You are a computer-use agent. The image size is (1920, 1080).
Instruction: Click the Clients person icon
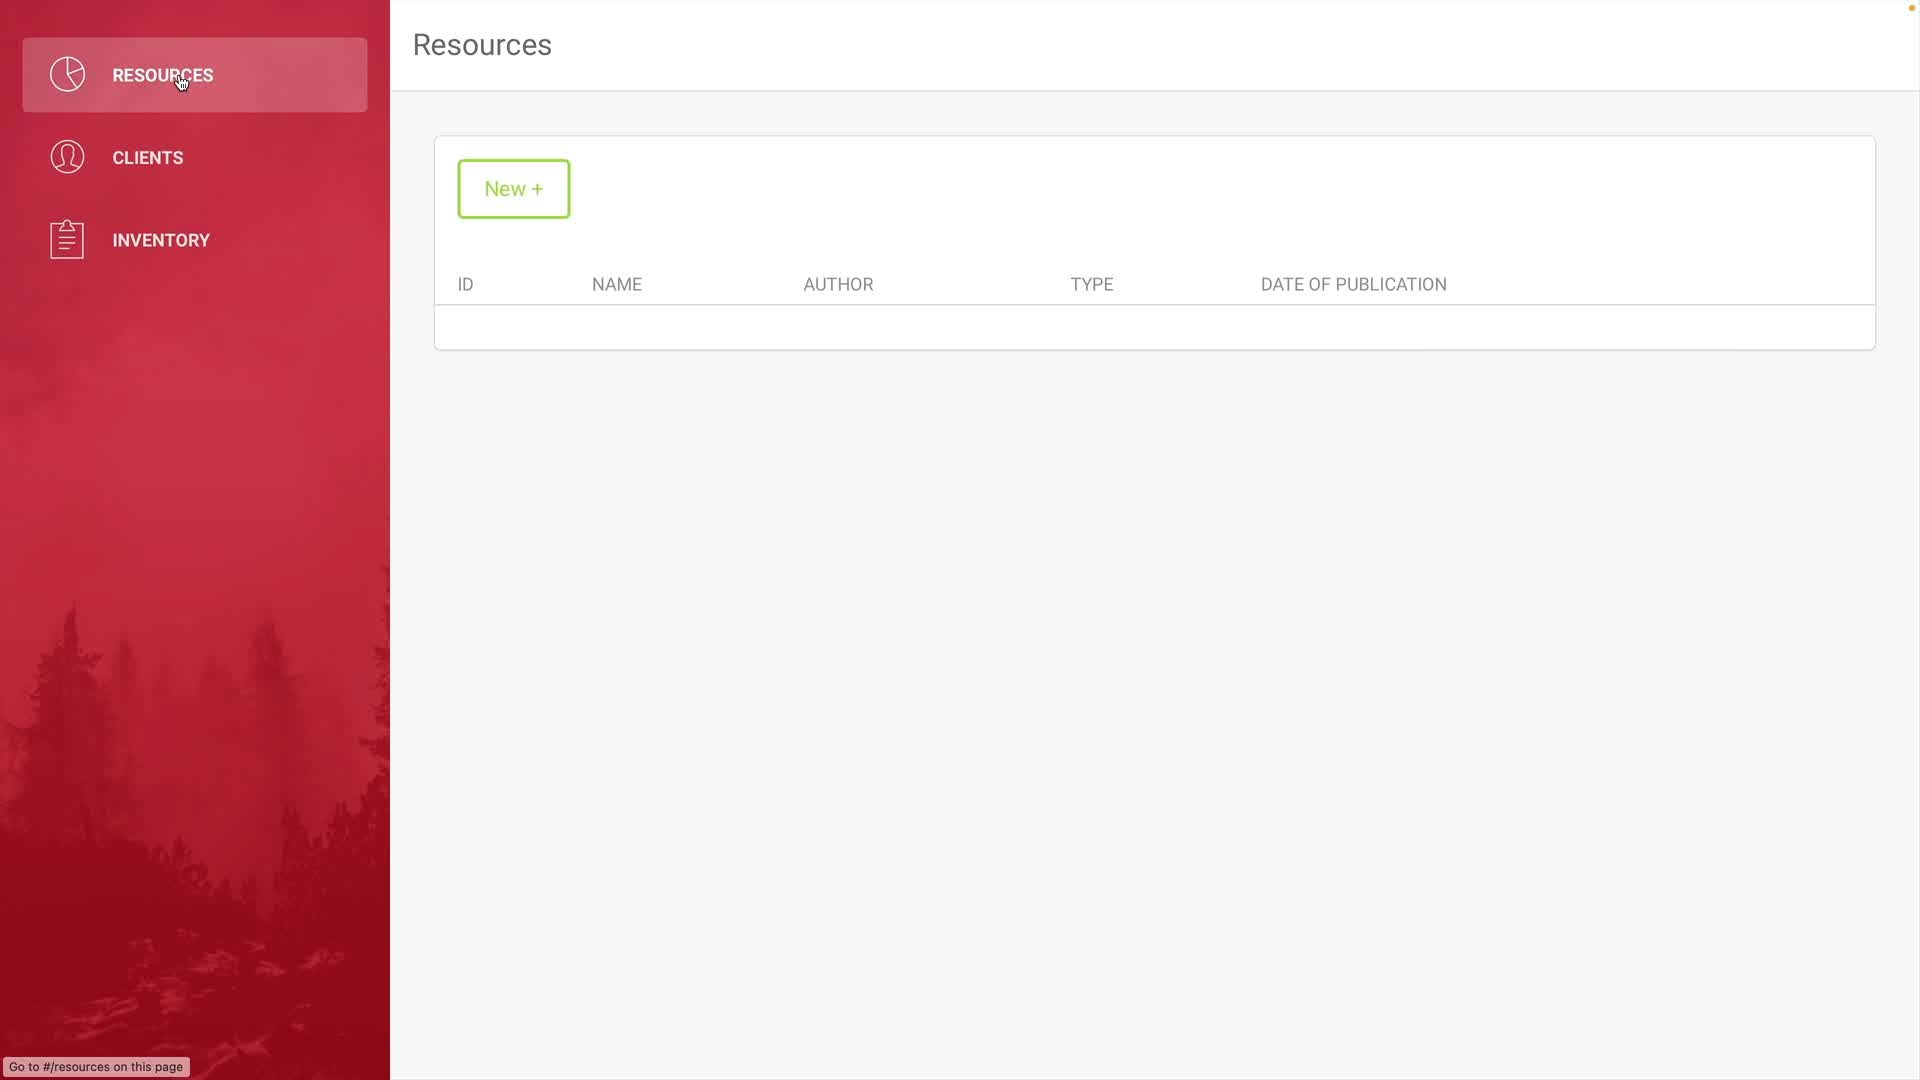pos(67,157)
